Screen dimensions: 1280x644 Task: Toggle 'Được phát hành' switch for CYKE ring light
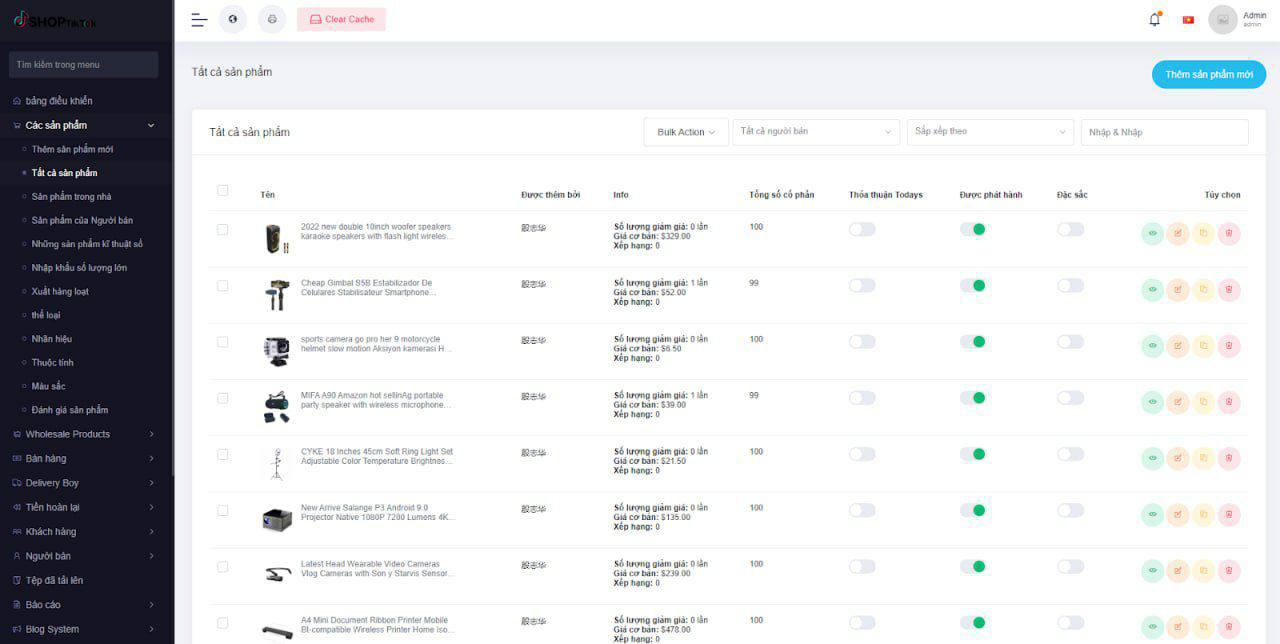pos(972,454)
